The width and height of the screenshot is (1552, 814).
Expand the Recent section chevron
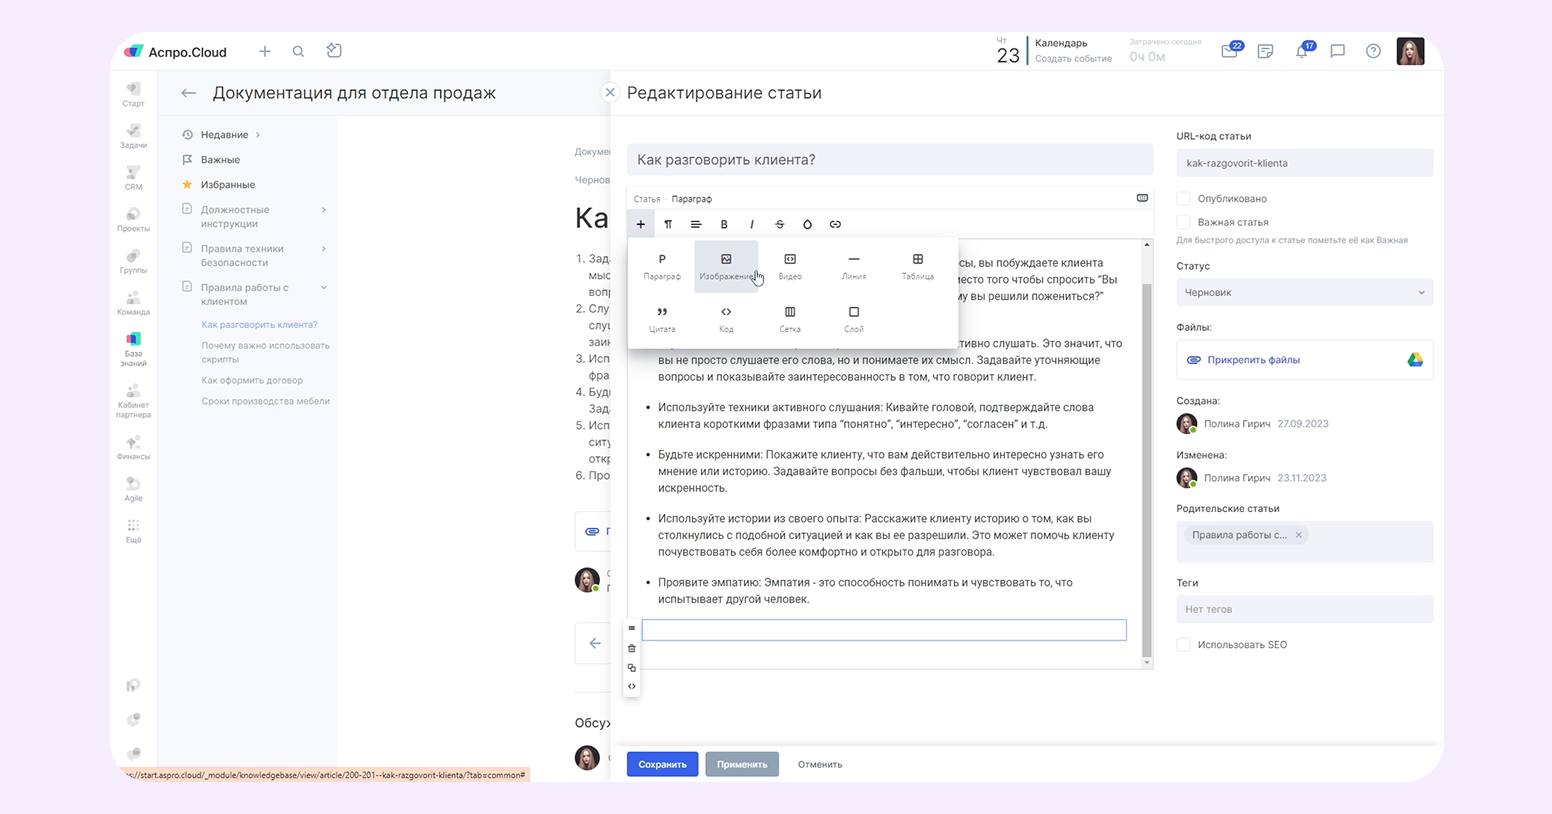(x=258, y=135)
